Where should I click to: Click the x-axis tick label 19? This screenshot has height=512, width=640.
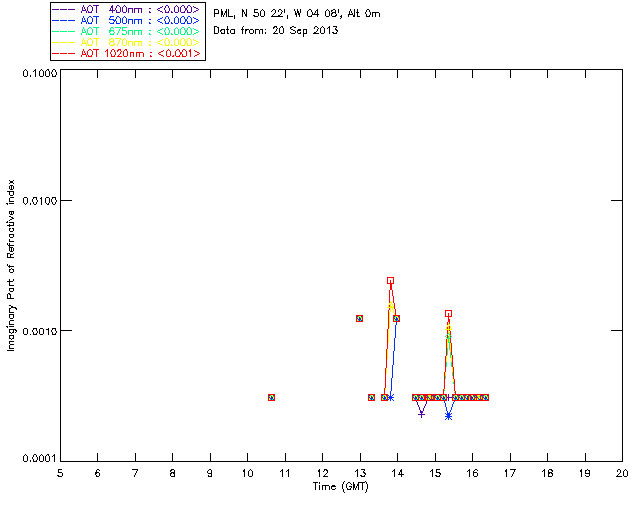[585, 473]
